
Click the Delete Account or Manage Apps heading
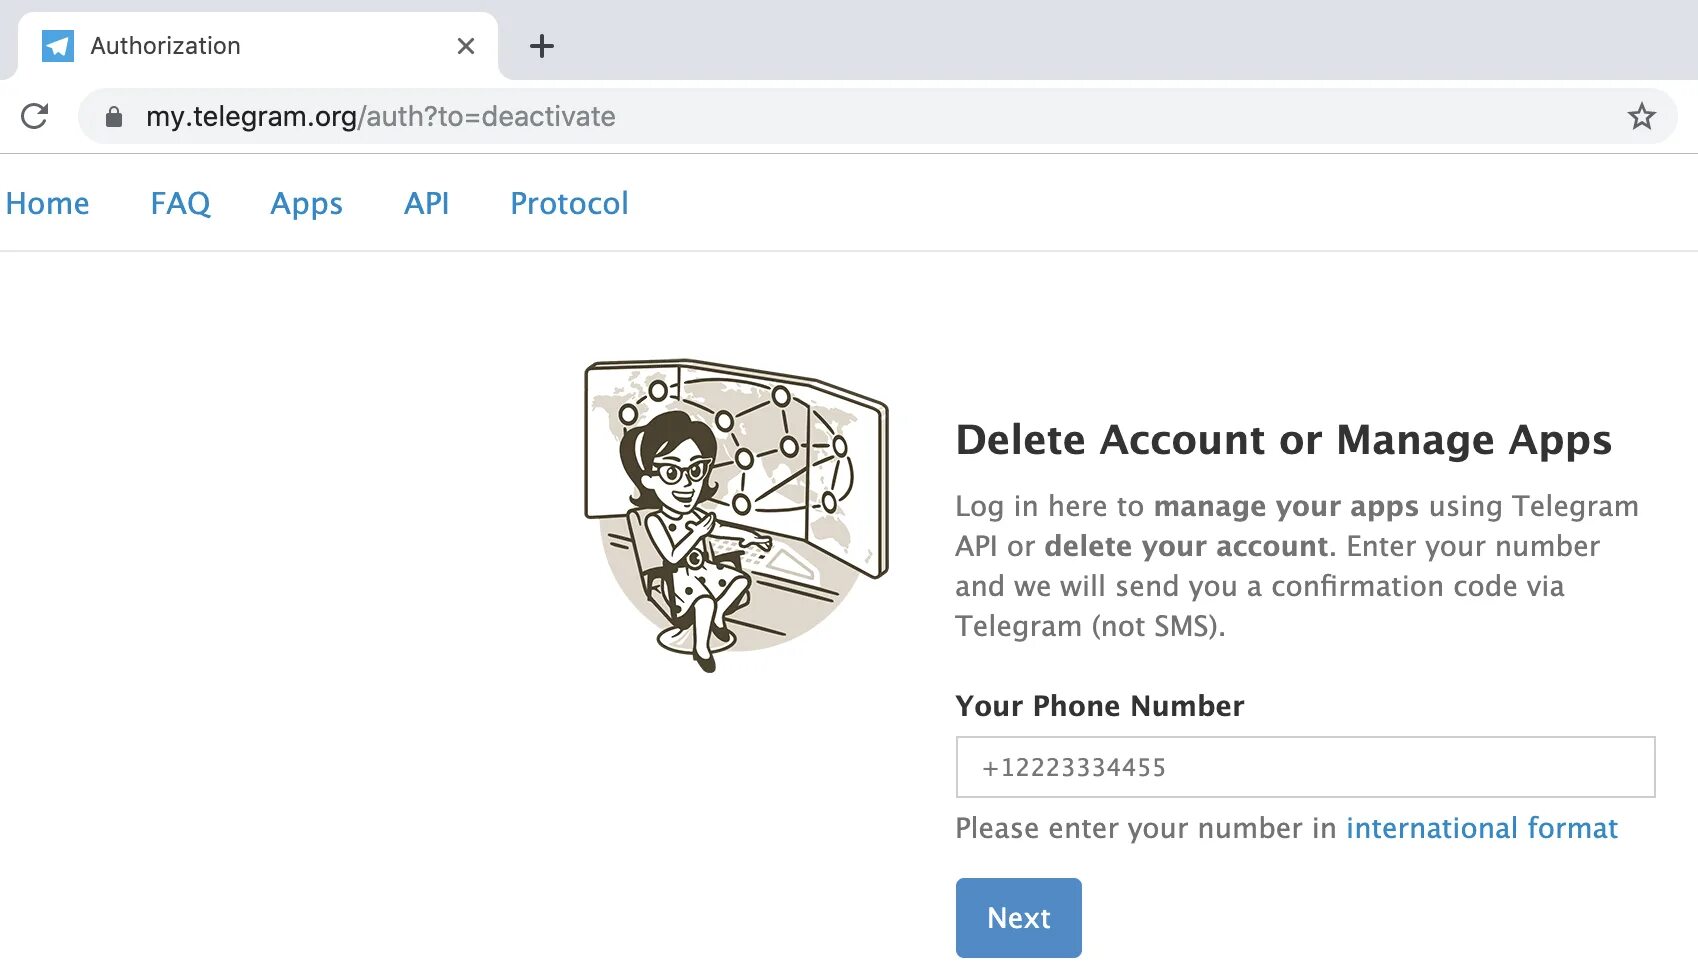[x=1283, y=440]
